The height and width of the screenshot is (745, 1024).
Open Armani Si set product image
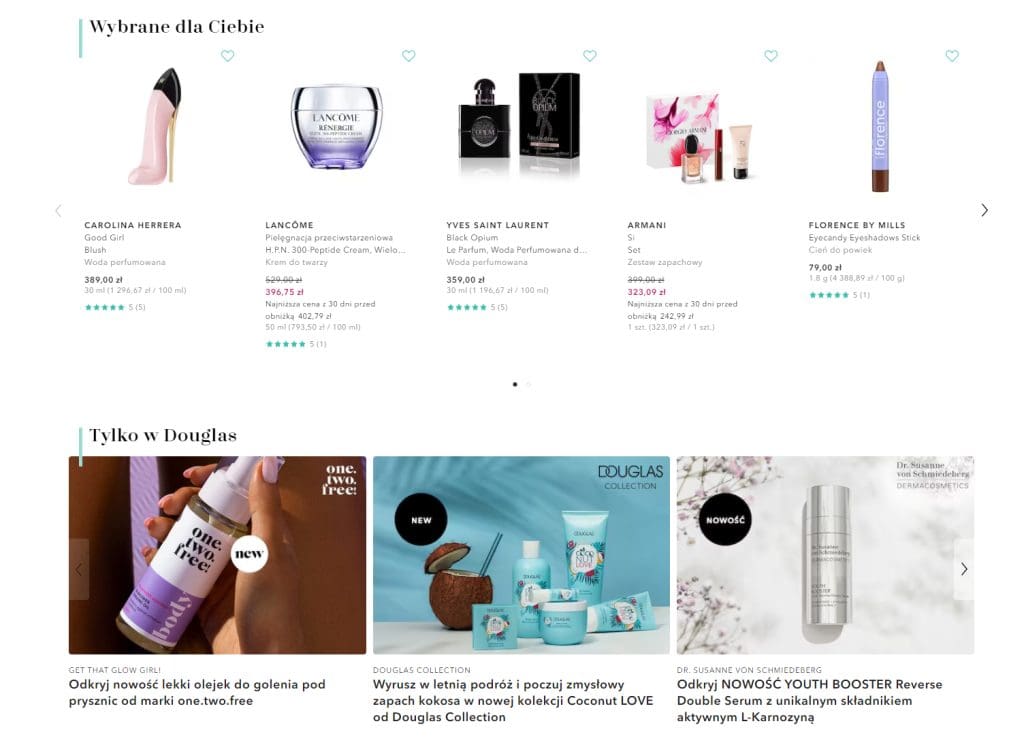(x=701, y=137)
